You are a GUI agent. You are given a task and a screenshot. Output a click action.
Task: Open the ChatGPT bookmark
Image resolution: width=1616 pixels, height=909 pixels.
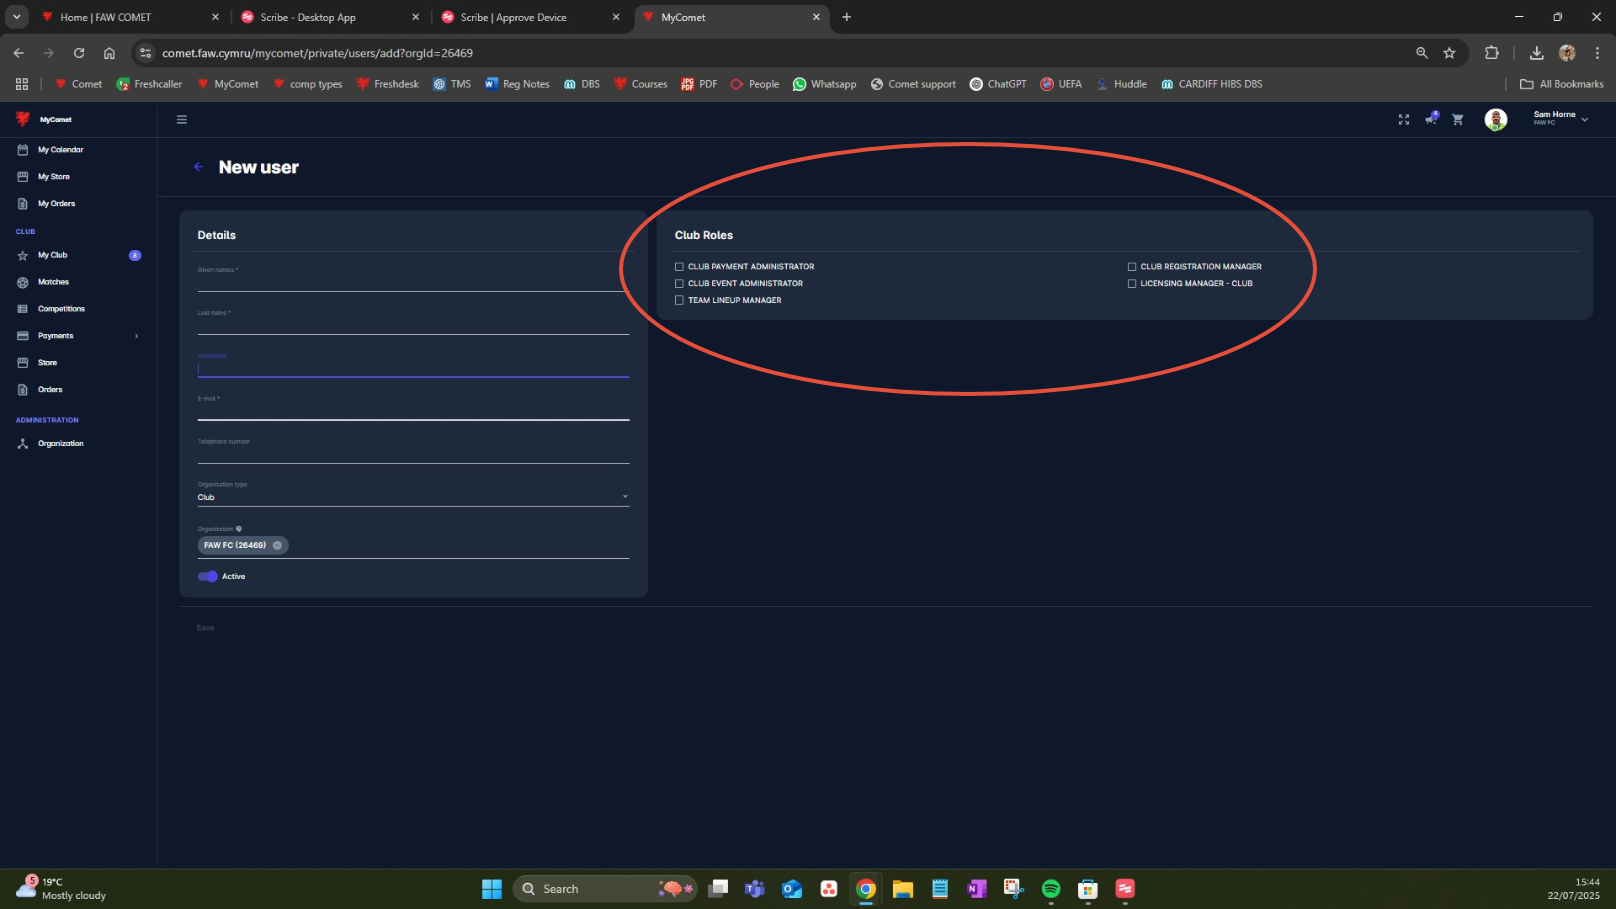[x=998, y=84]
